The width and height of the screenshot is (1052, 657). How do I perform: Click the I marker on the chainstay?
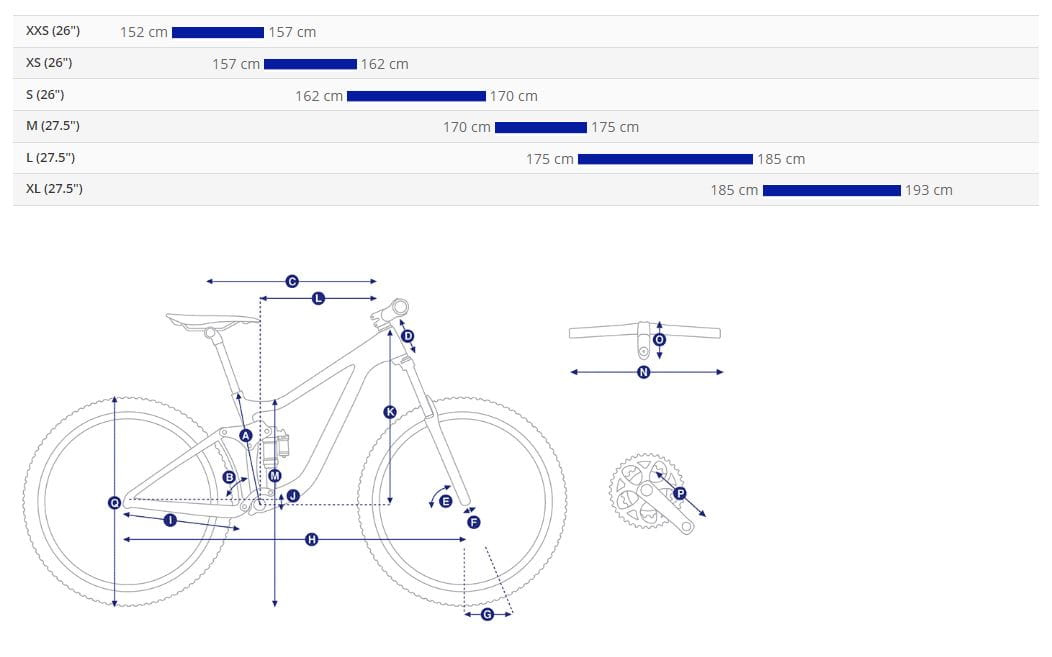click(x=170, y=520)
